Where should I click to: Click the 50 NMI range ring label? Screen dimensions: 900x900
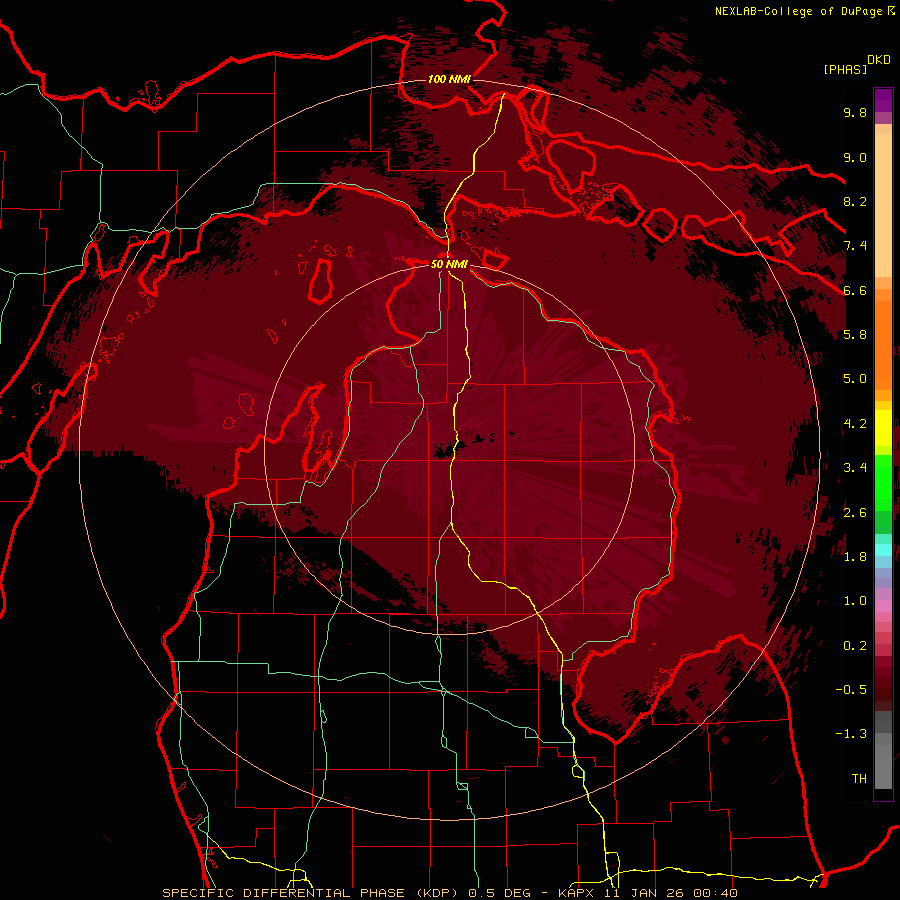click(449, 264)
